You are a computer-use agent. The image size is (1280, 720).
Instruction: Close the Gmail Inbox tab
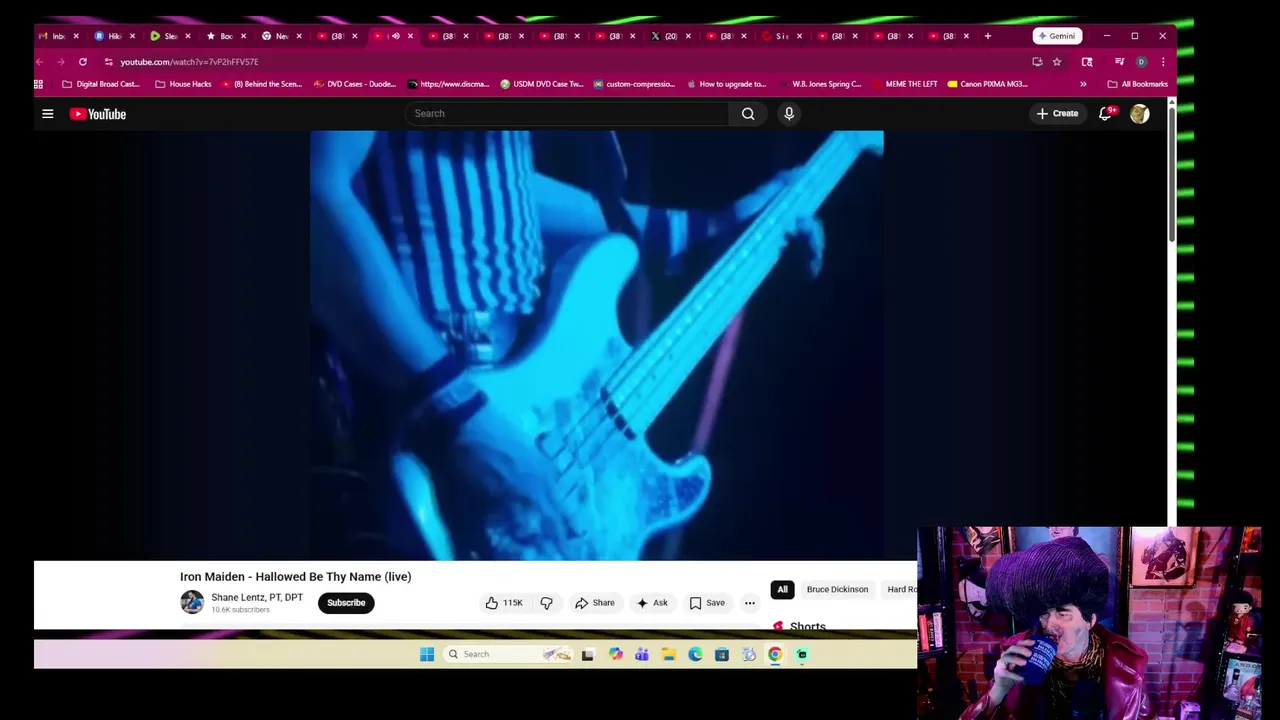(76, 36)
